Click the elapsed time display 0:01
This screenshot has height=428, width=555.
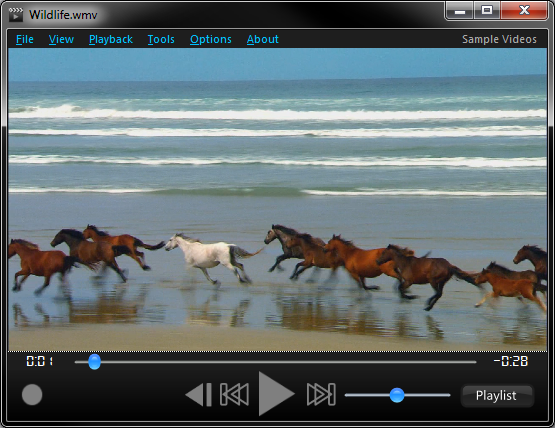(x=39, y=361)
